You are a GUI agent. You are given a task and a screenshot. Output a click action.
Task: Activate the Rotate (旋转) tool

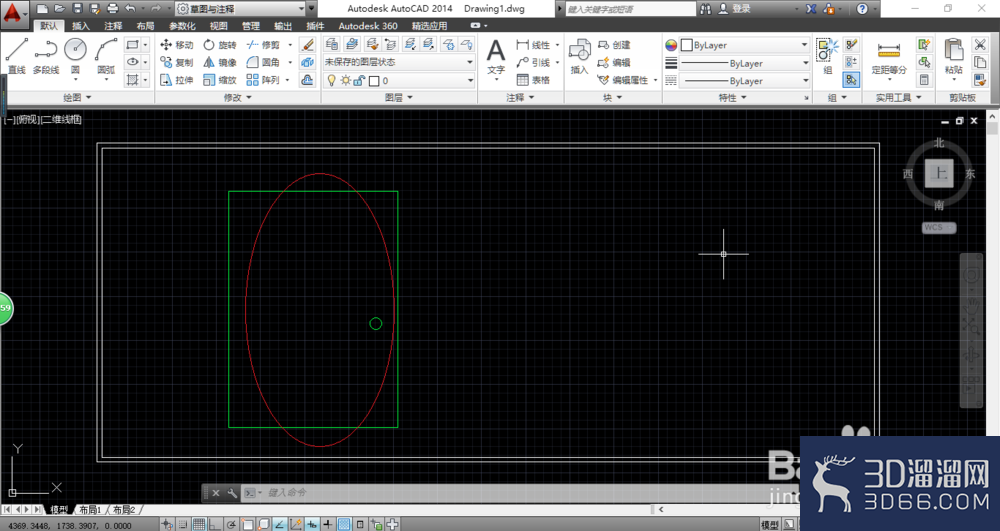tap(220, 45)
